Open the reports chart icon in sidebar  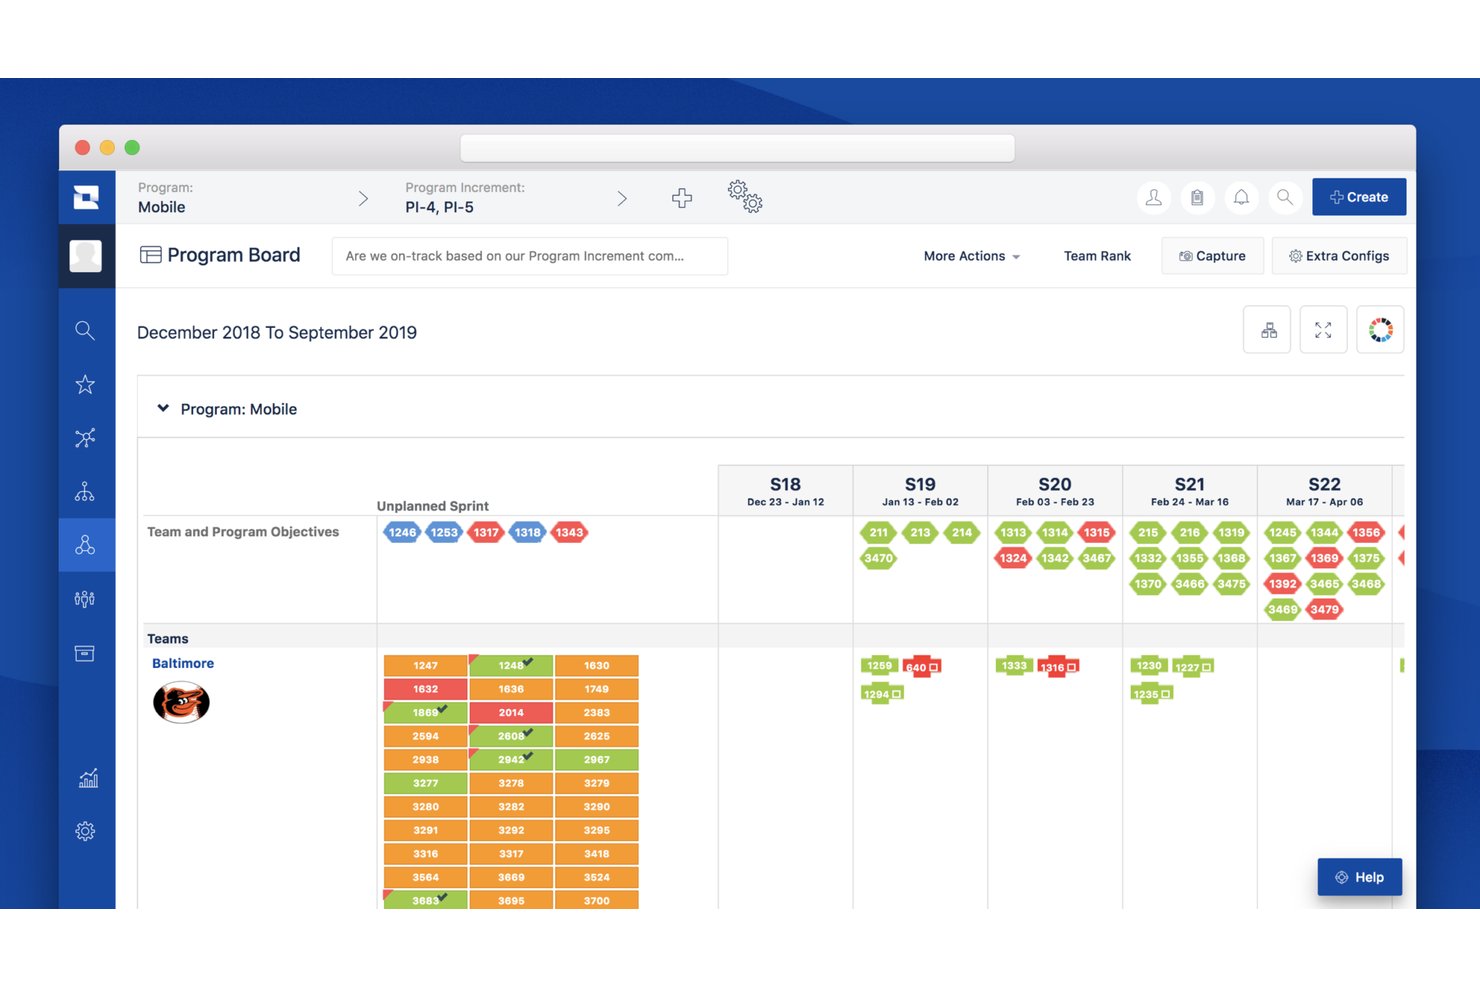click(88, 778)
